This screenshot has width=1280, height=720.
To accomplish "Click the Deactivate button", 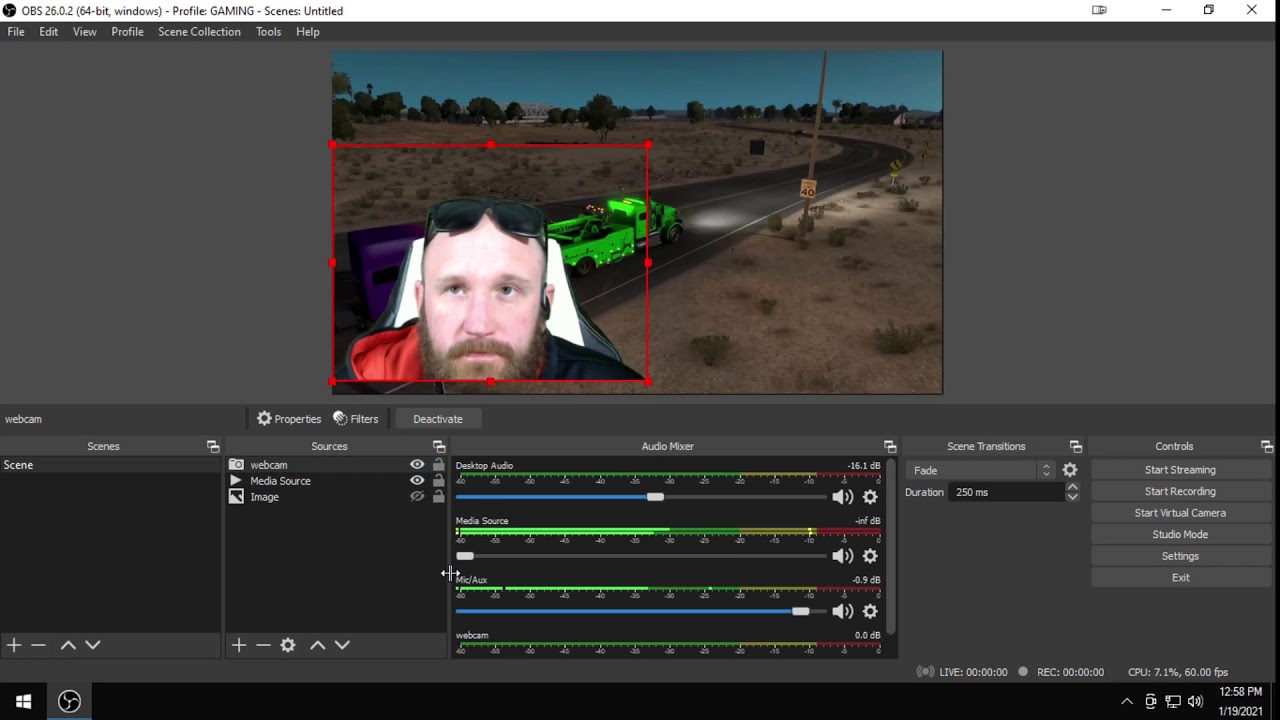I will (x=438, y=419).
